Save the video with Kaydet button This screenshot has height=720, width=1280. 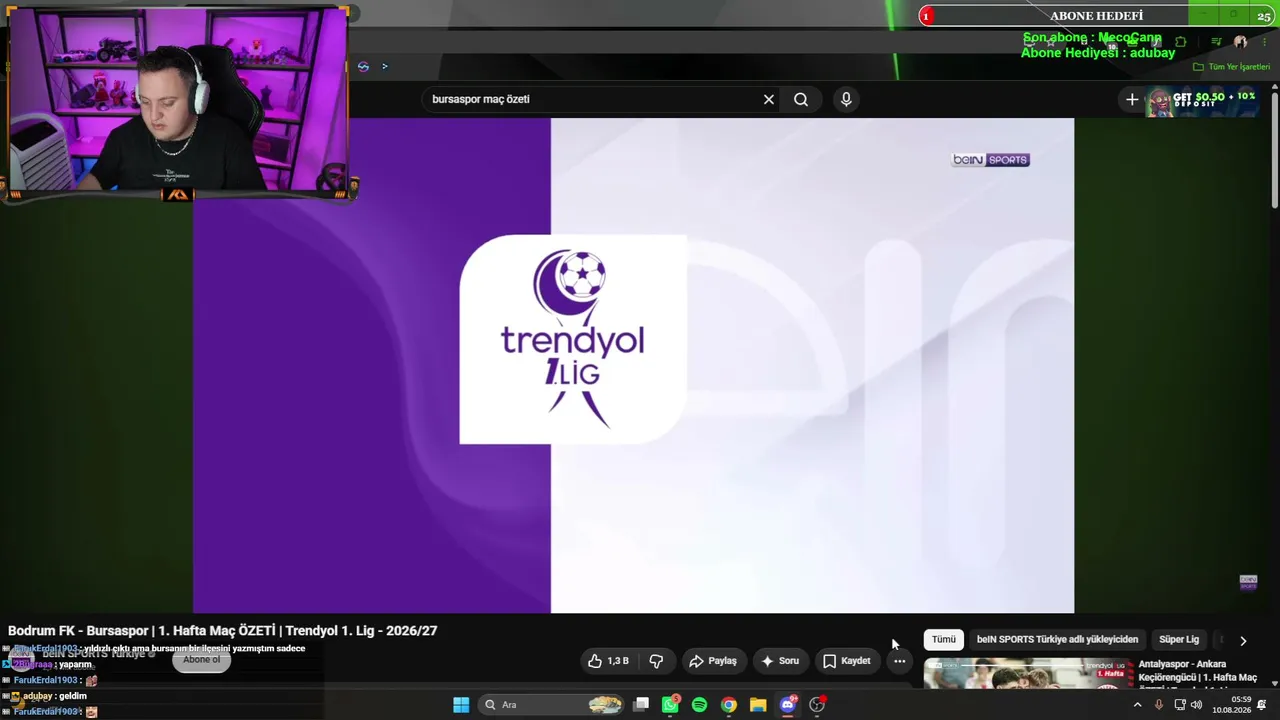(x=847, y=661)
